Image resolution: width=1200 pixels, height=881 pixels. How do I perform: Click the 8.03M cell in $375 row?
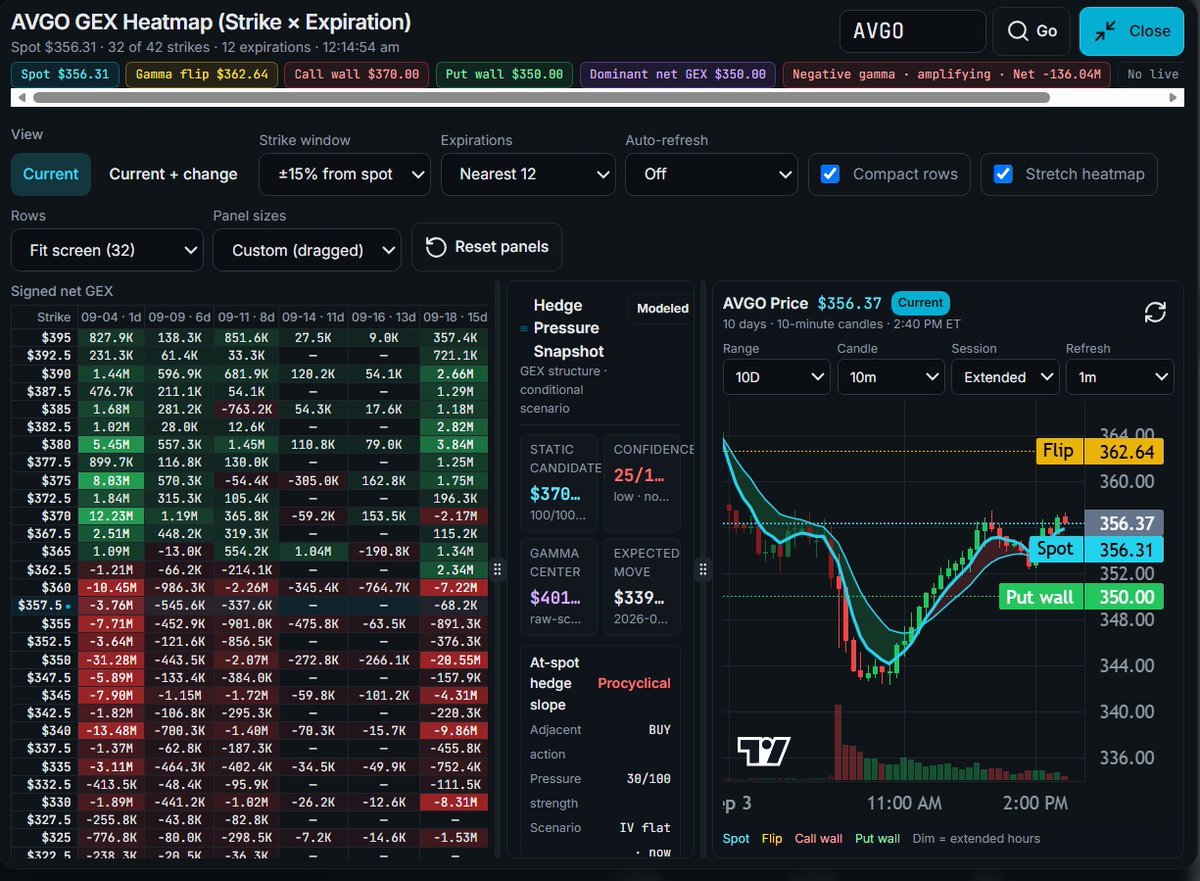[111, 480]
